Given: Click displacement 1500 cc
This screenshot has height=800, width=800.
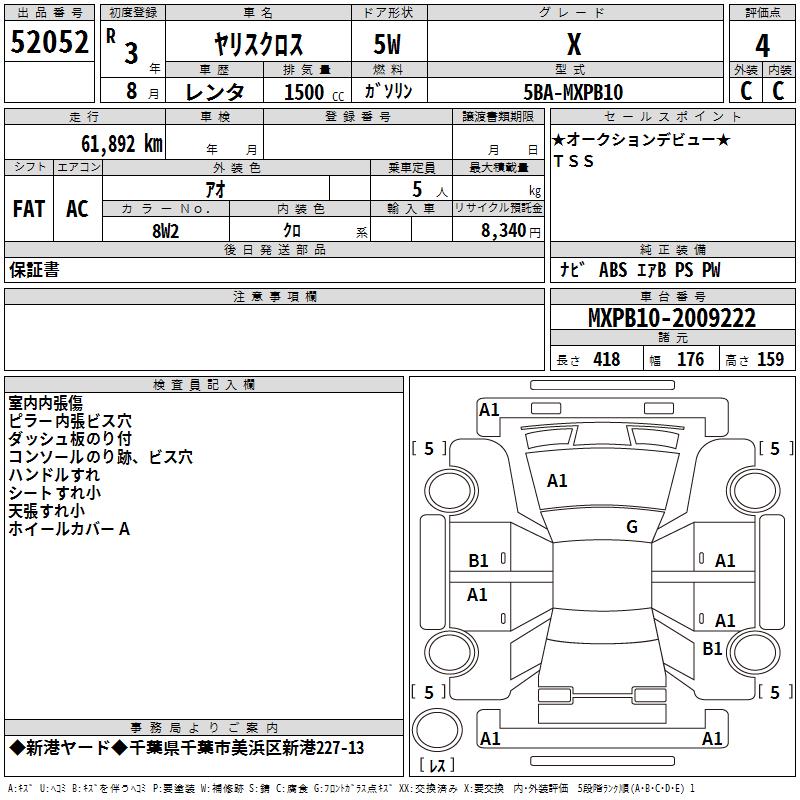Looking at the screenshot, I should click(x=314, y=92).
